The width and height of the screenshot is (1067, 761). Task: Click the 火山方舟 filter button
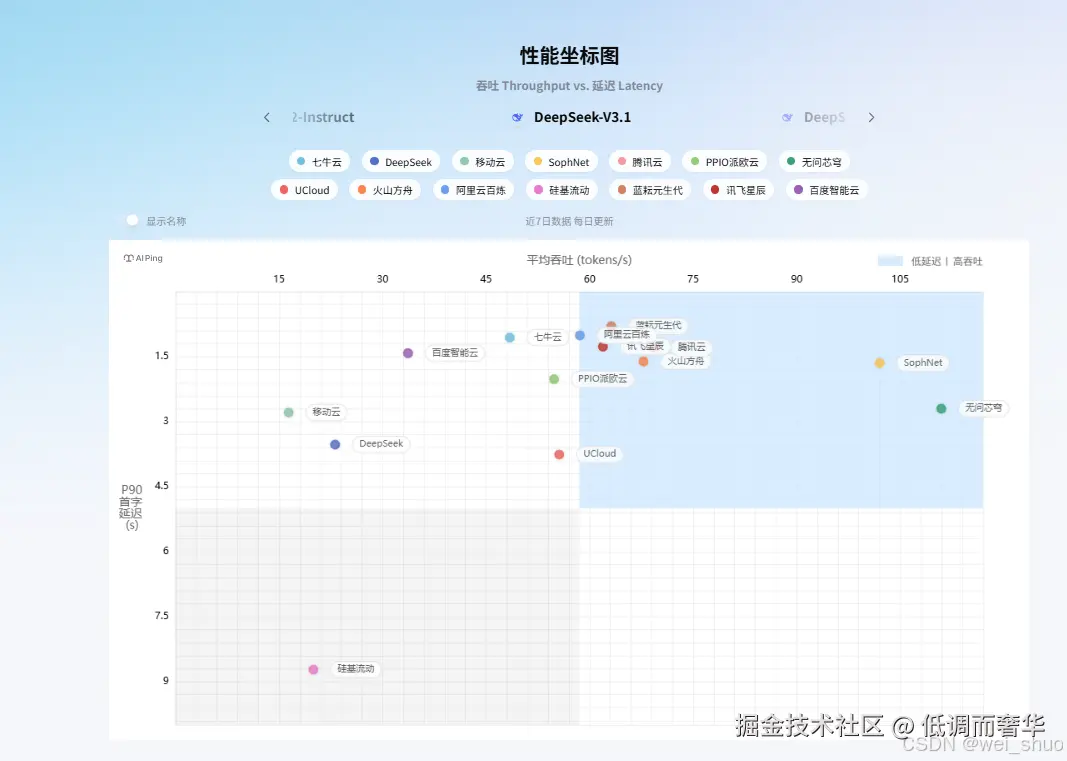pos(385,189)
